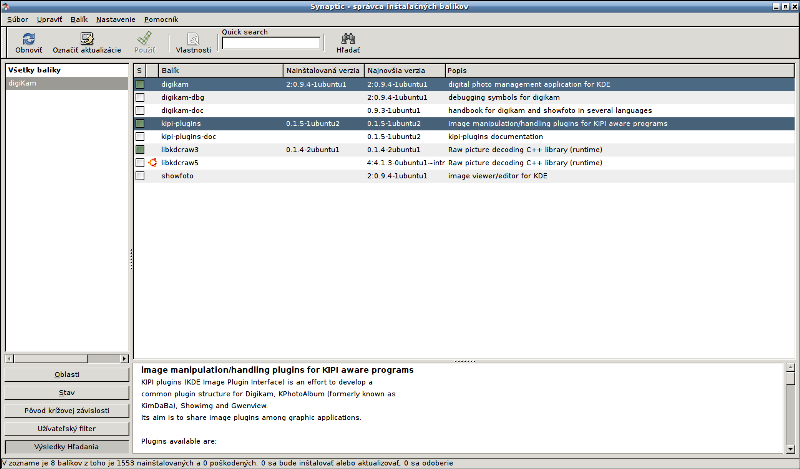Sort by Najnovšia verzia column header
This screenshot has height=469, width=800.
pyautogui.click(x=405, y=70)
